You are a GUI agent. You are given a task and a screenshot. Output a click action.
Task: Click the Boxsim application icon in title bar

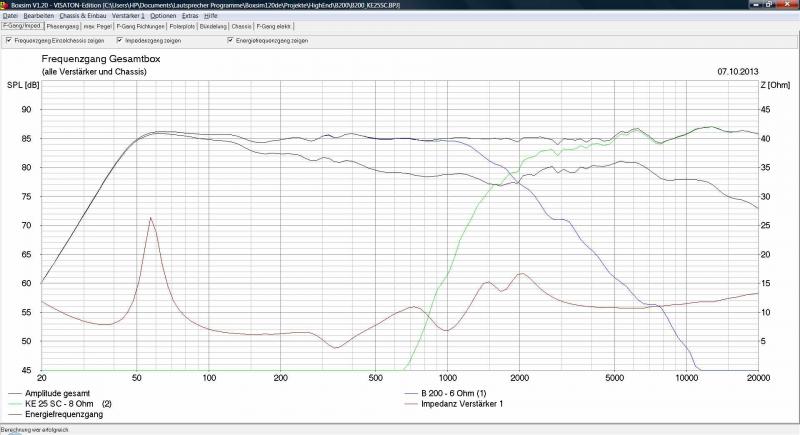pos(5,5)
